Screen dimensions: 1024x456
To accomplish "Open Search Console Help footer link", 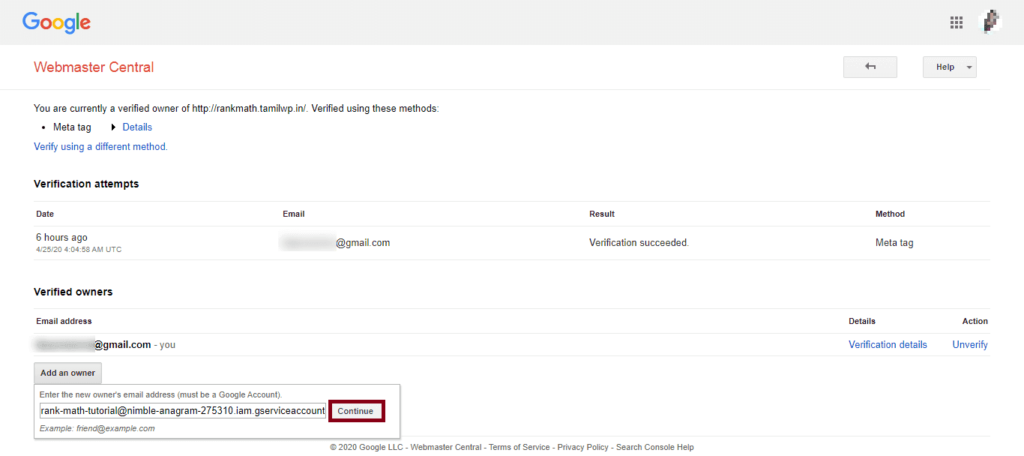I will click(655, 448).
